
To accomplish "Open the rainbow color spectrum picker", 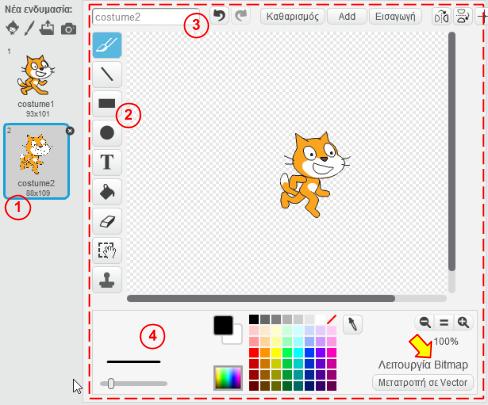I will tap(228, 378).
